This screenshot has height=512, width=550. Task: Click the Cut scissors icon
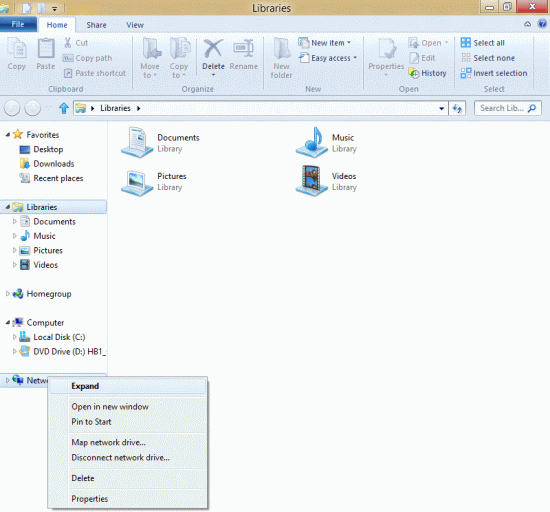pos(68,43)
